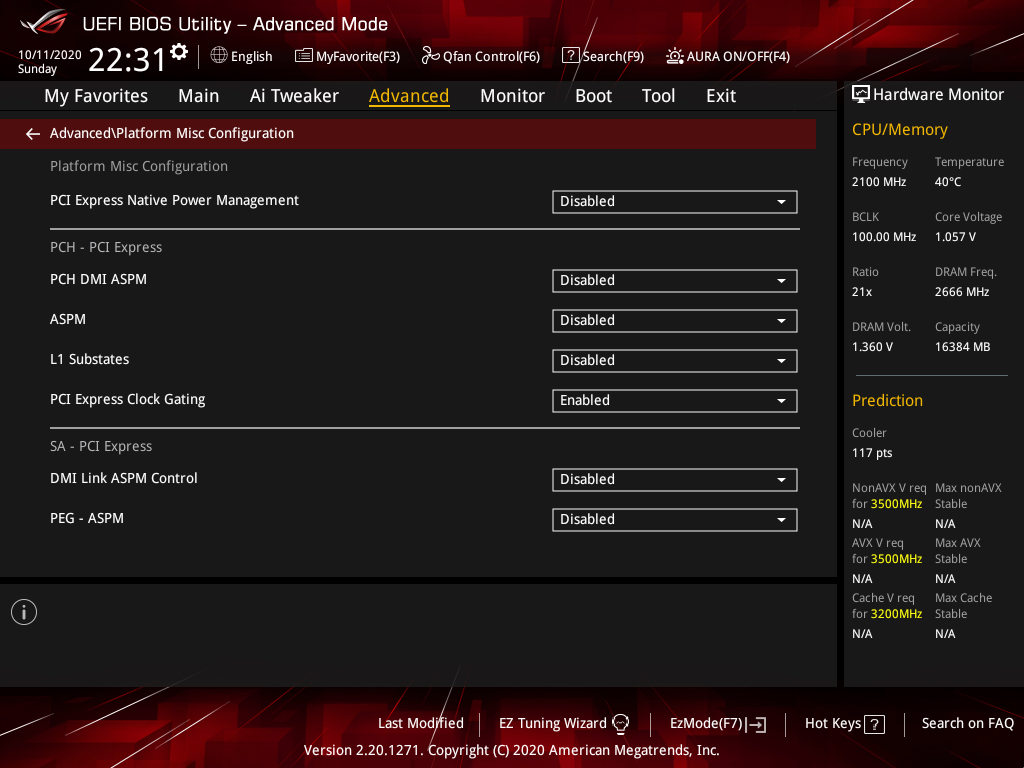Select PCI Express Clock Gating label

pyautogui.click(x=127, y=400)
